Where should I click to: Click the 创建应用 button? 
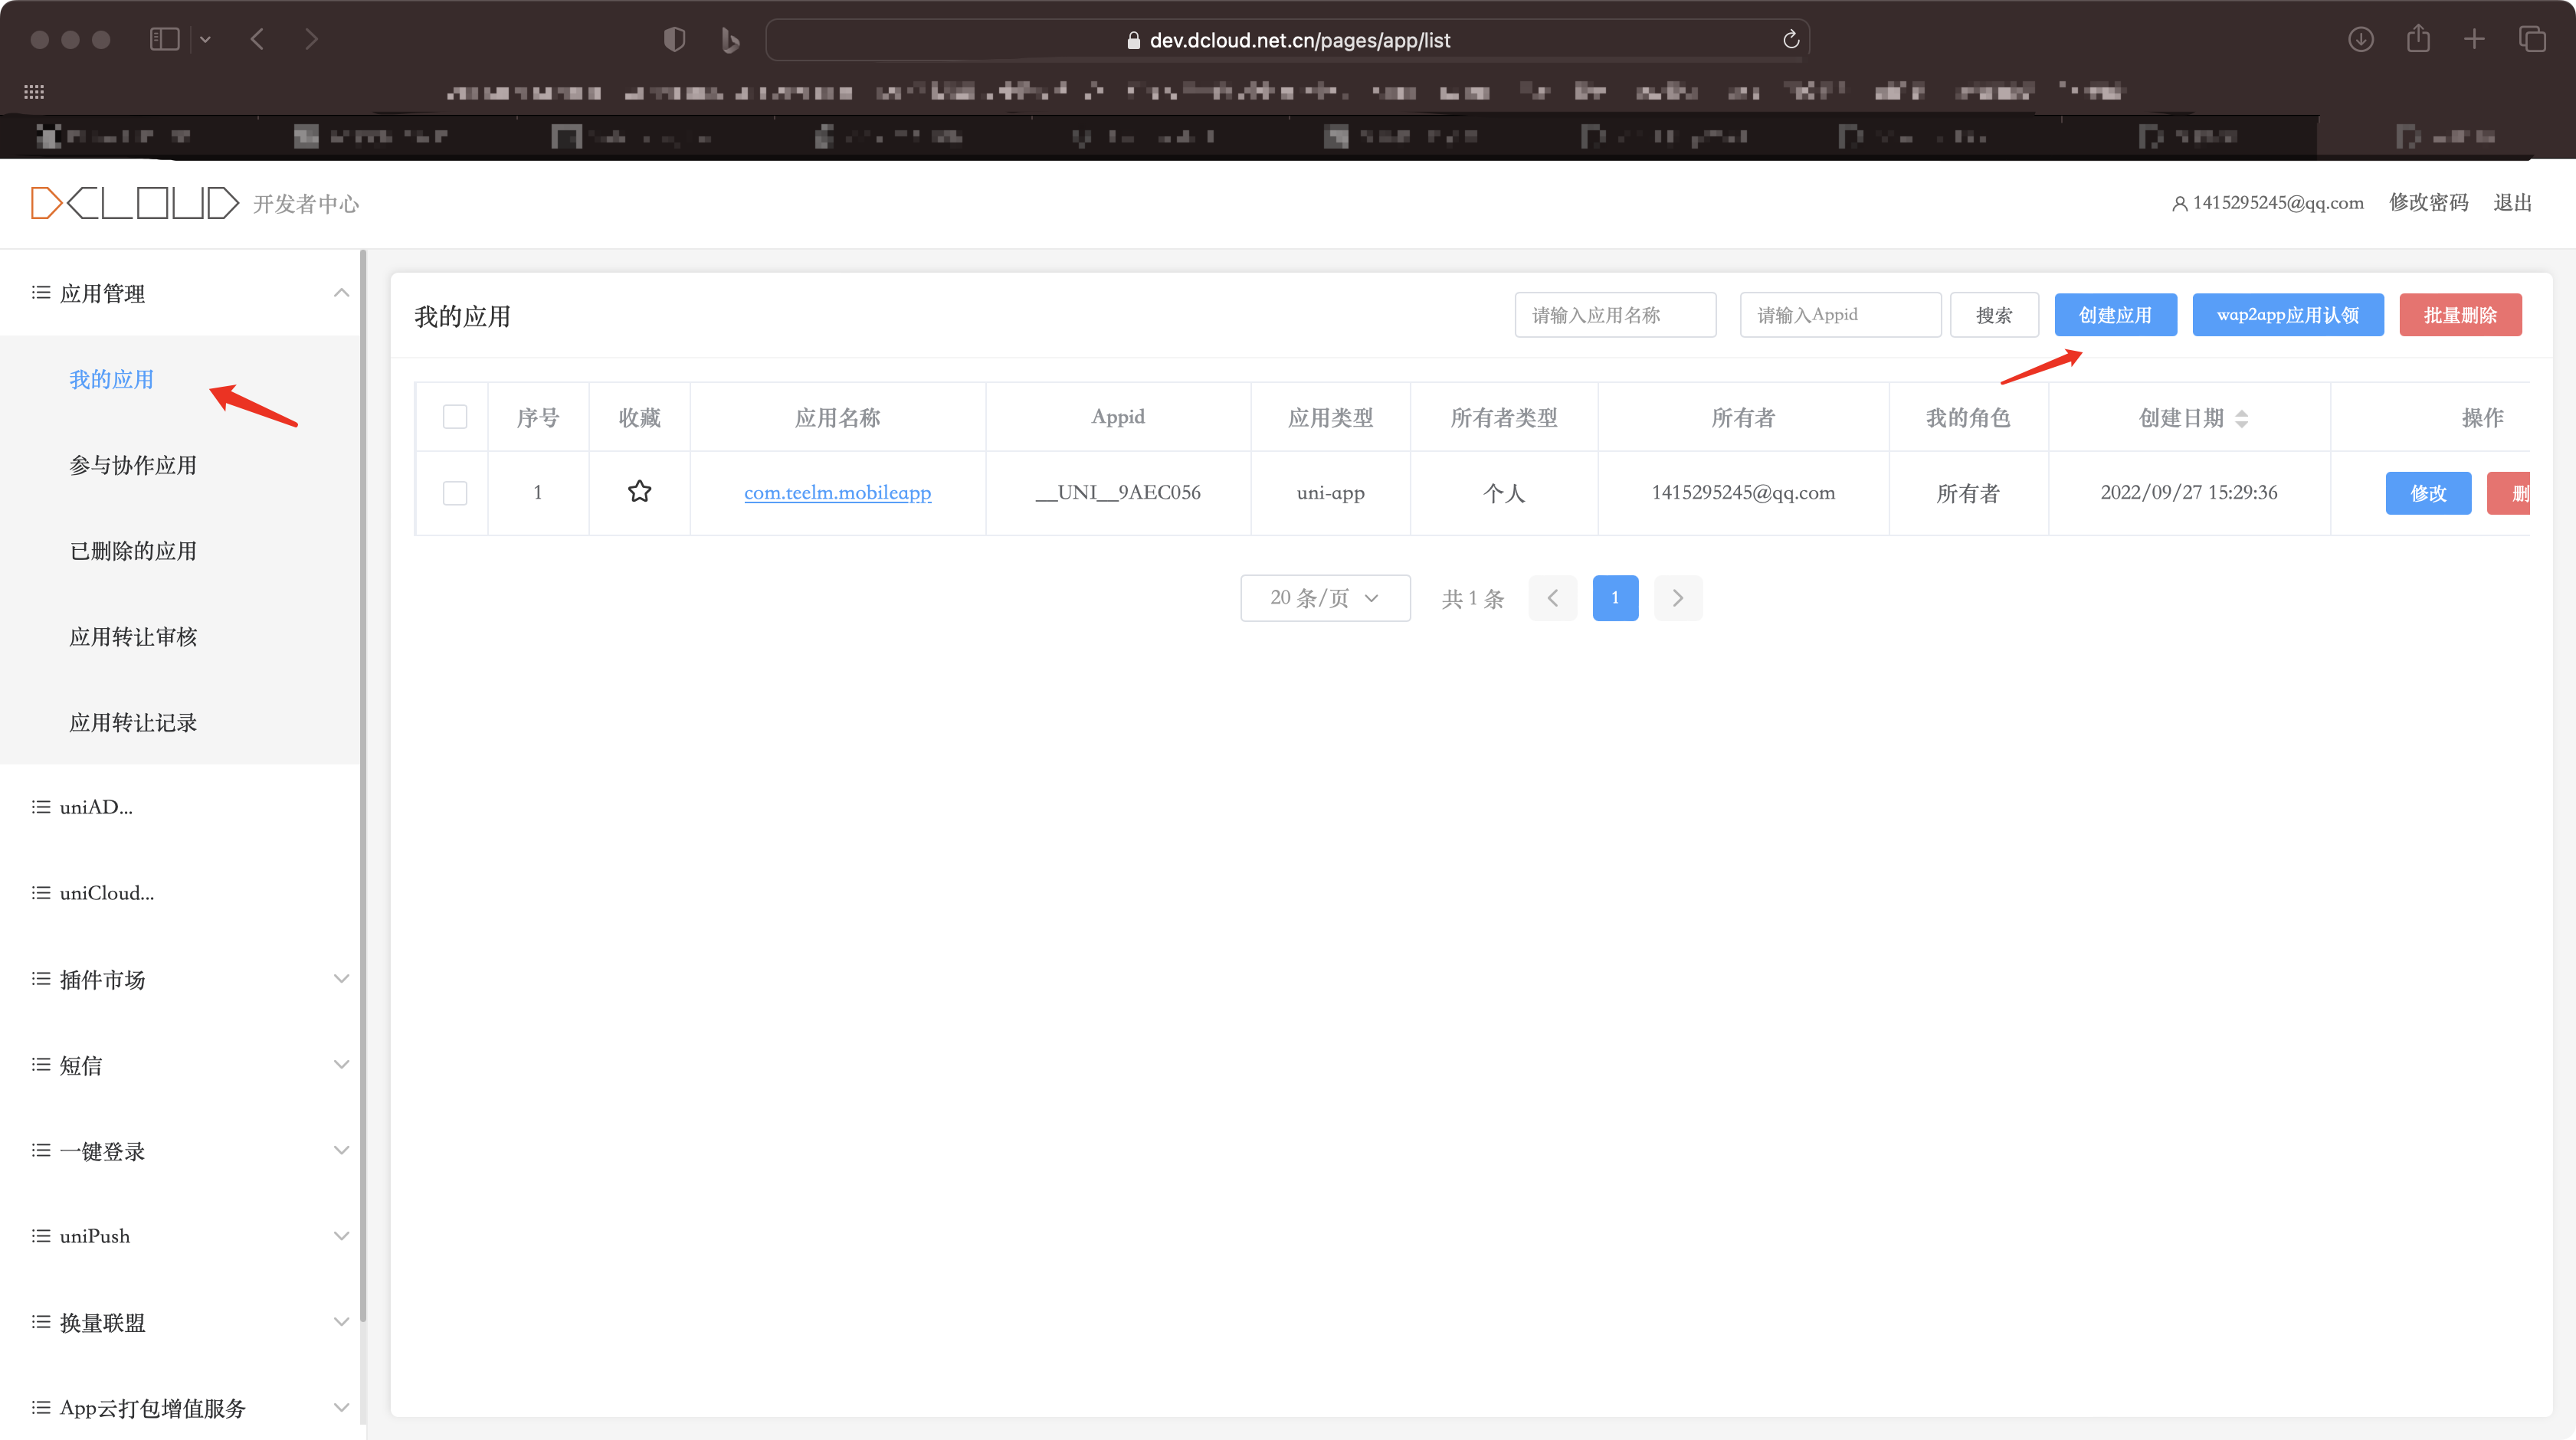(x=2115, y=315)
